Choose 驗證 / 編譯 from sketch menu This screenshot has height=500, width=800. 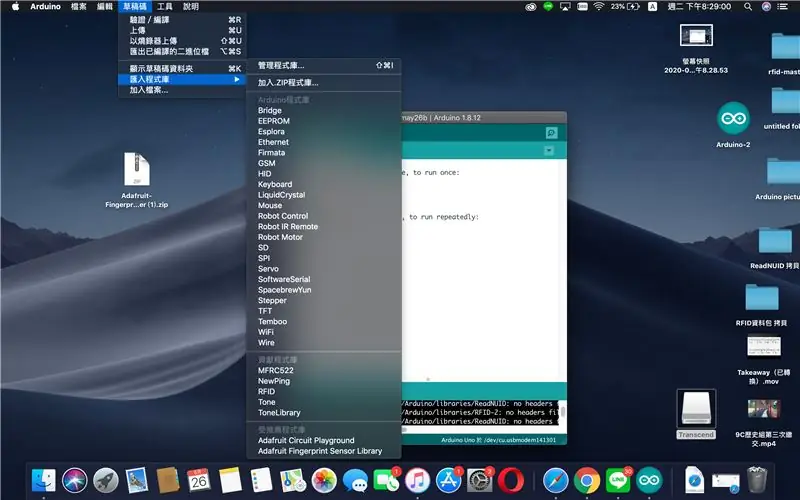182,20
